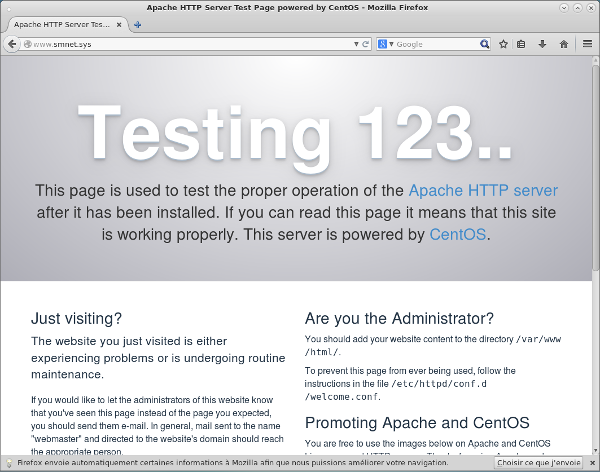
Task: Click the lightbulb icon in notification bar
Action: click(10, 463)
